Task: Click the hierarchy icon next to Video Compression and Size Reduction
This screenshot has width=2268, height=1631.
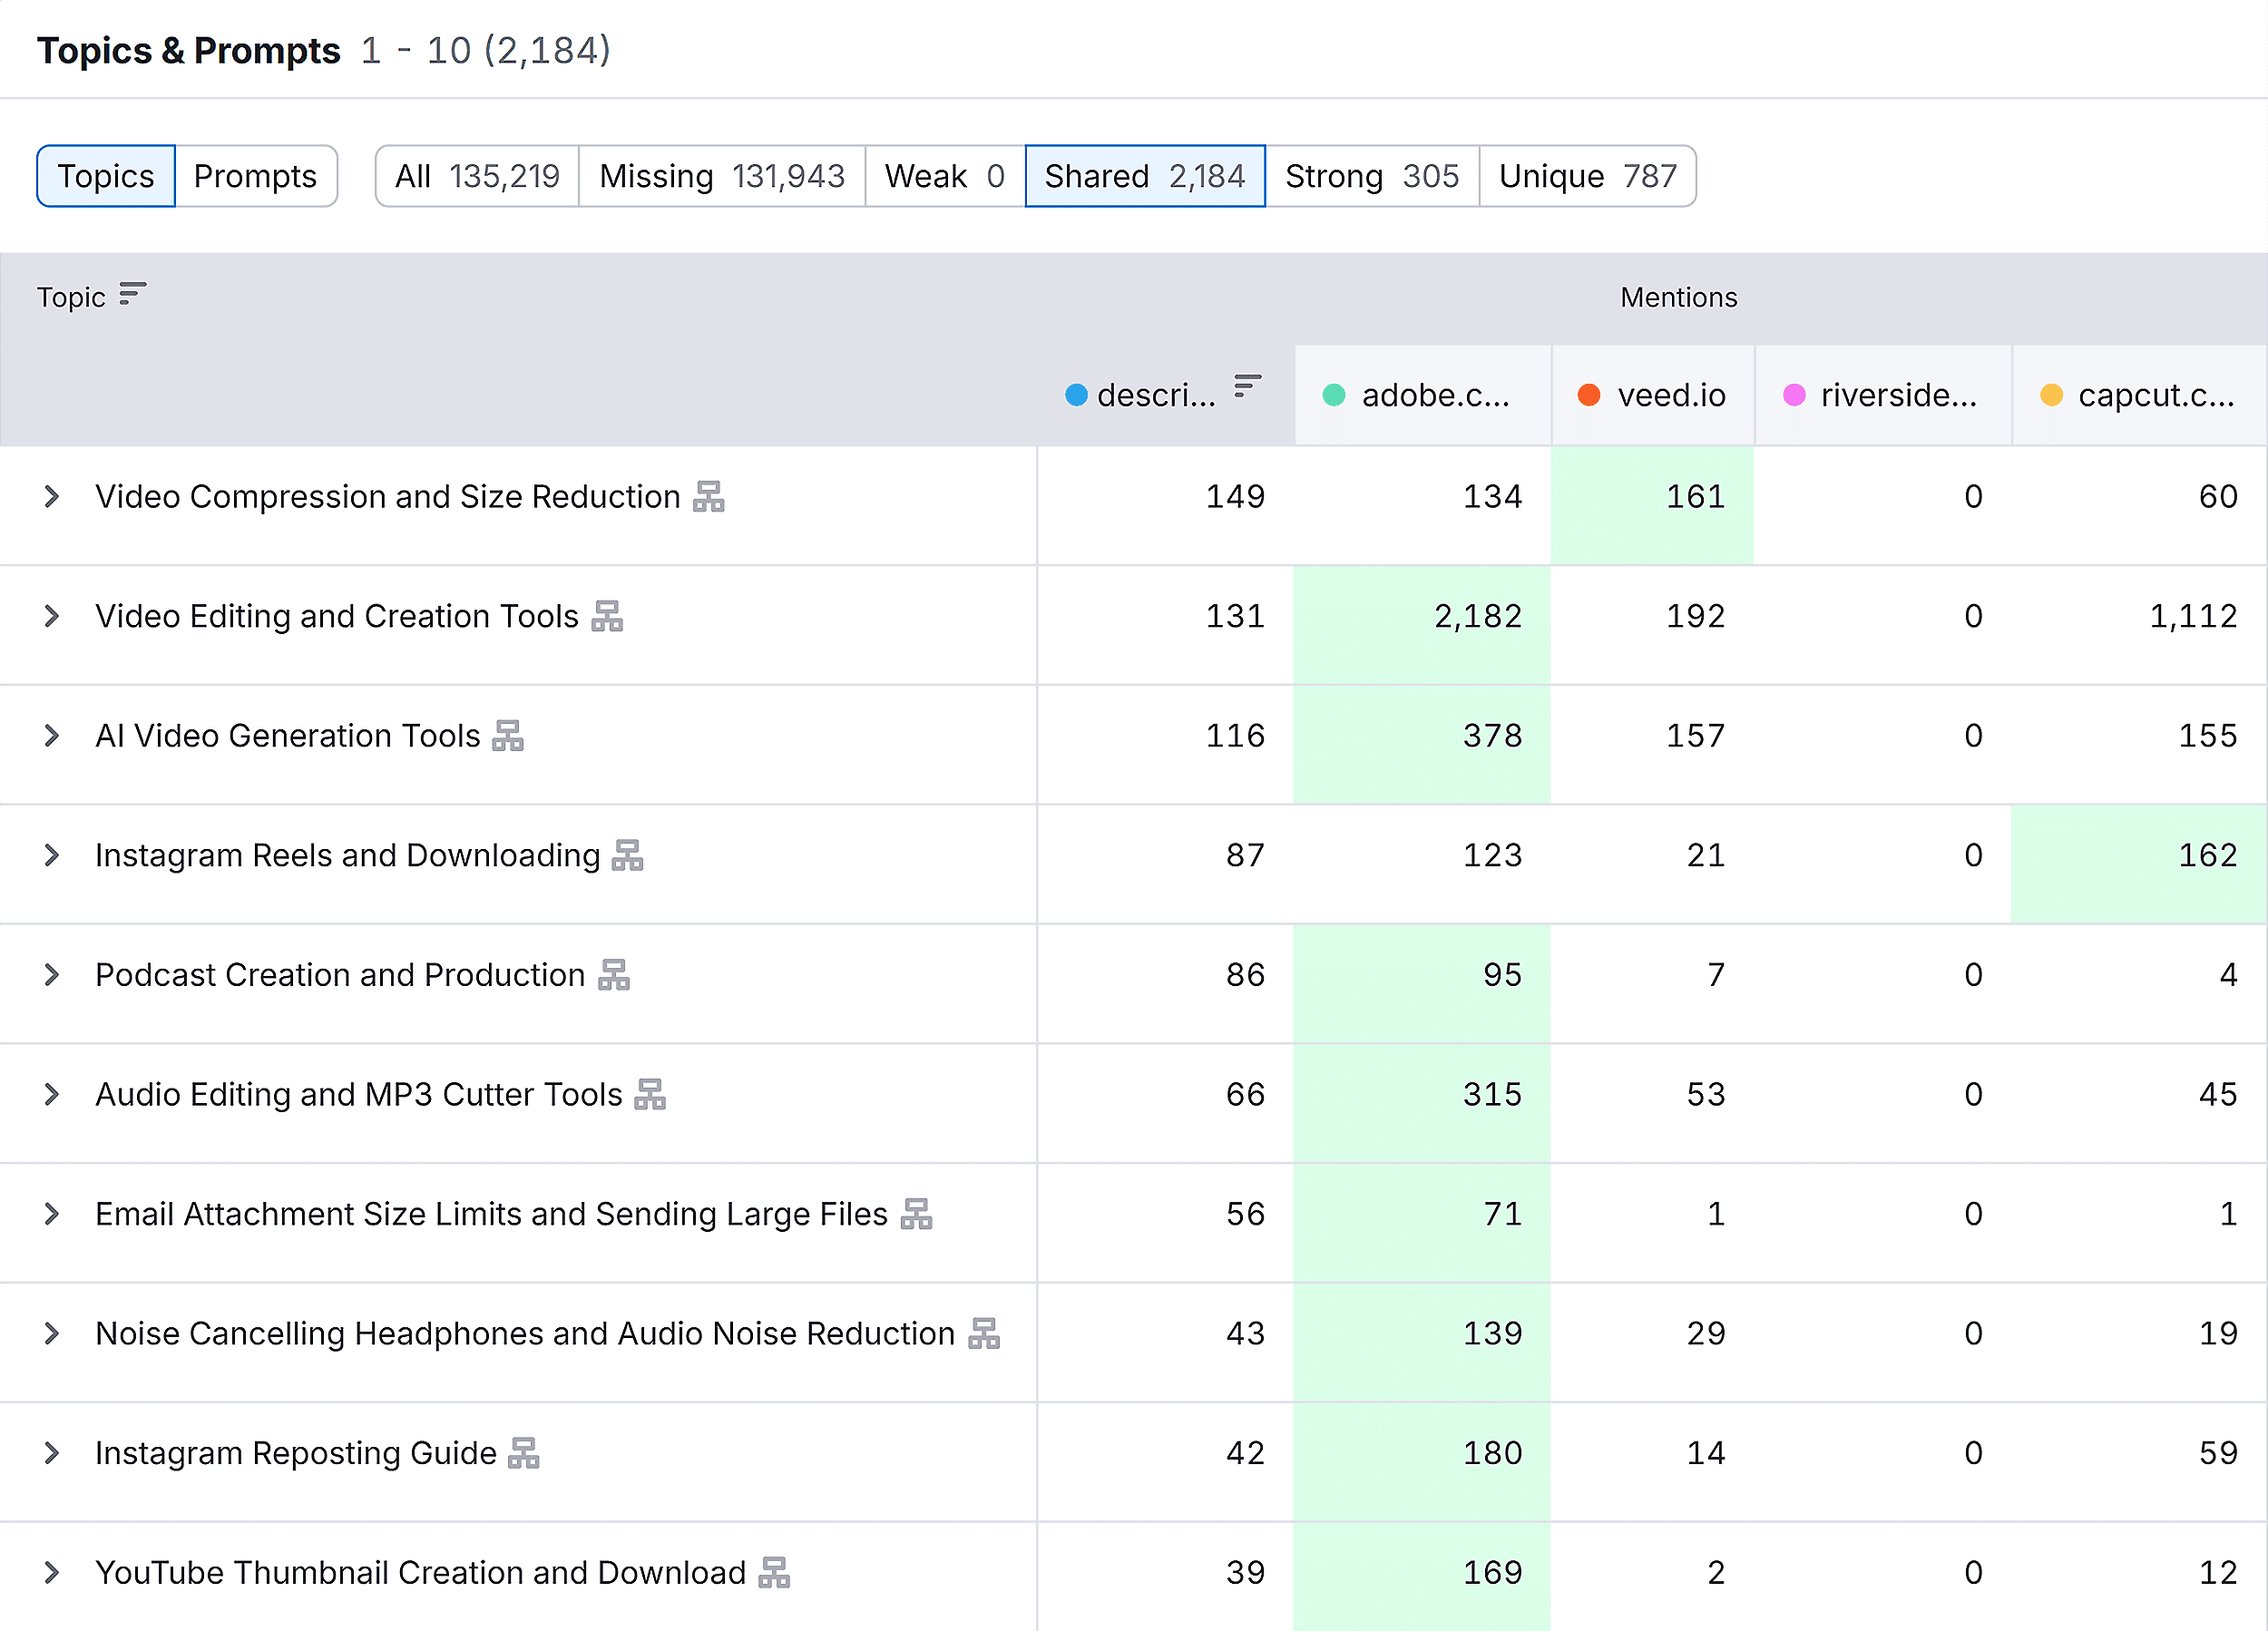Action: pos(709,497)
